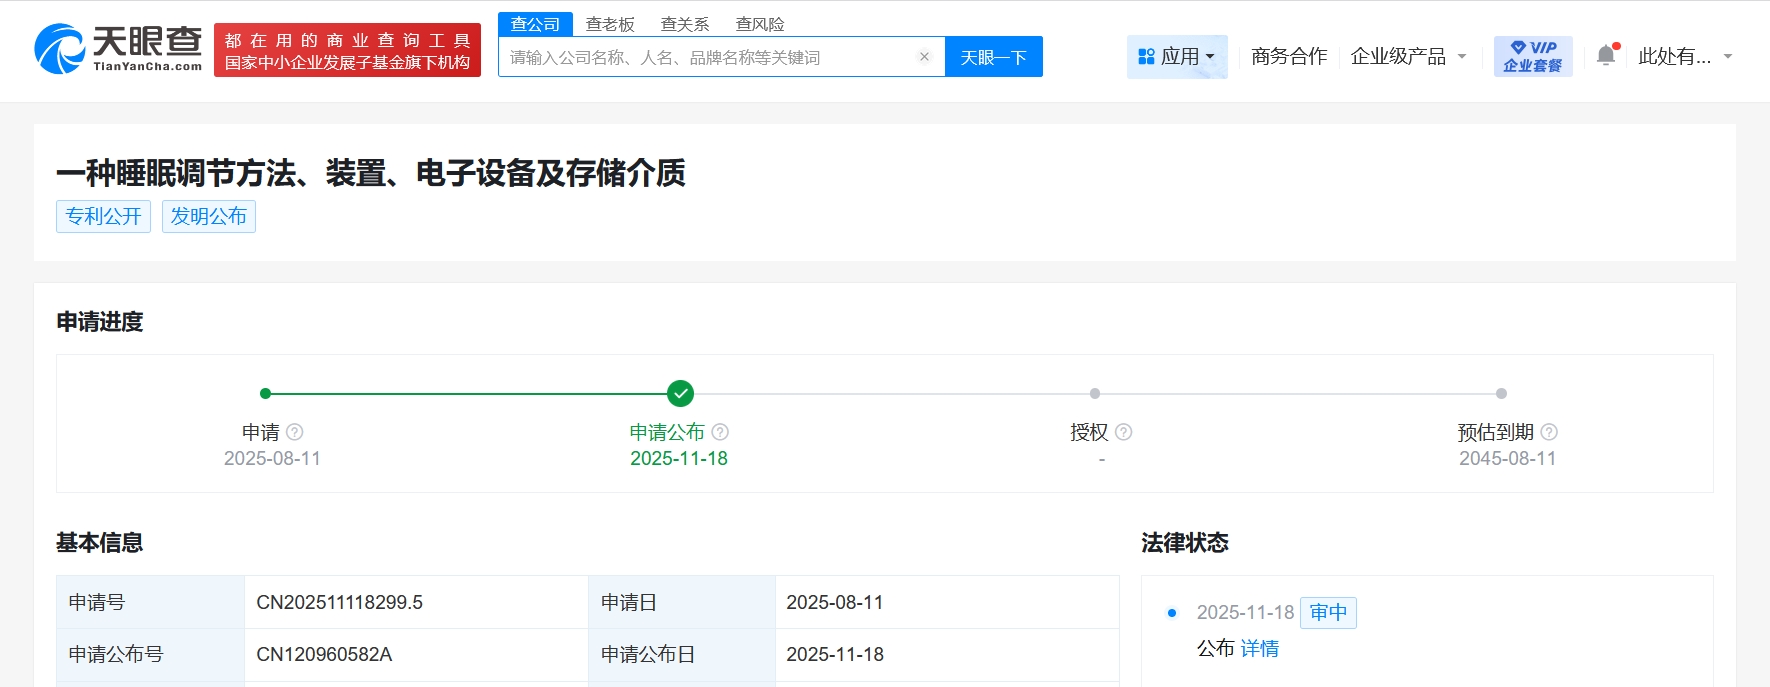This screenshot has height=687, width=1770.
Task: Click the red promotional banner
Action: point(347,51)
